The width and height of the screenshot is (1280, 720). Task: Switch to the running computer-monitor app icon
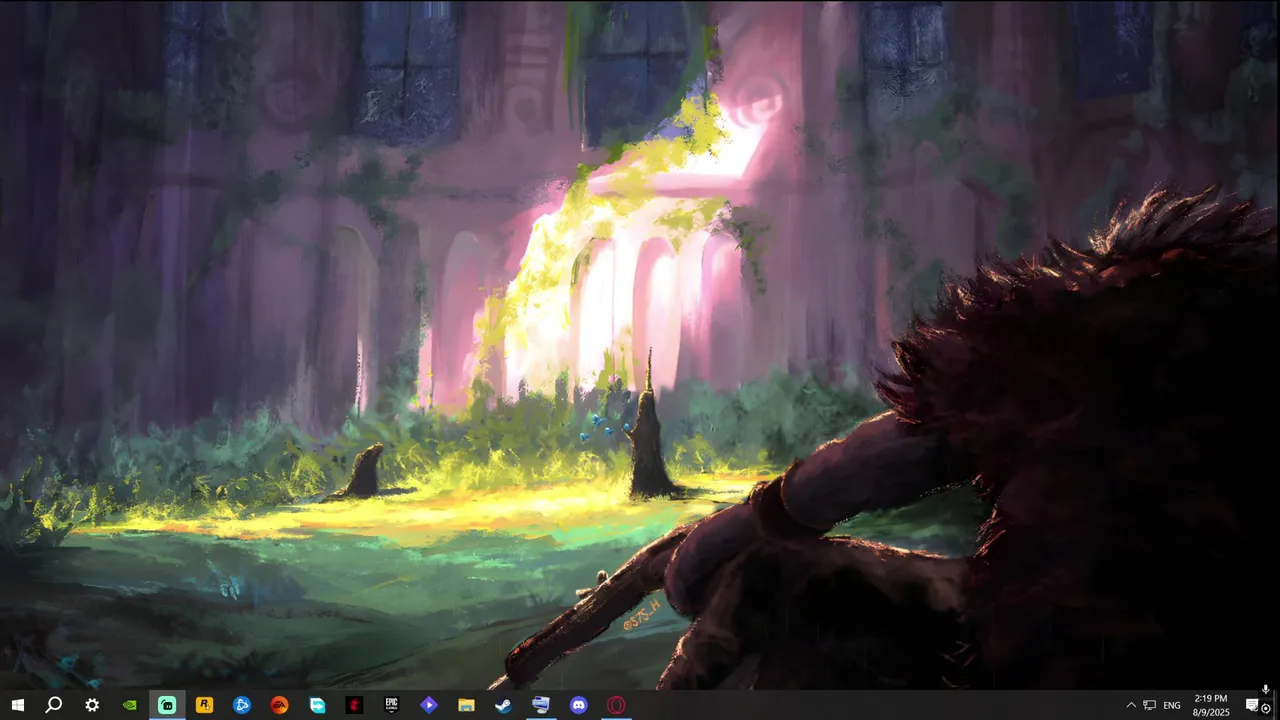coord(541,705)
